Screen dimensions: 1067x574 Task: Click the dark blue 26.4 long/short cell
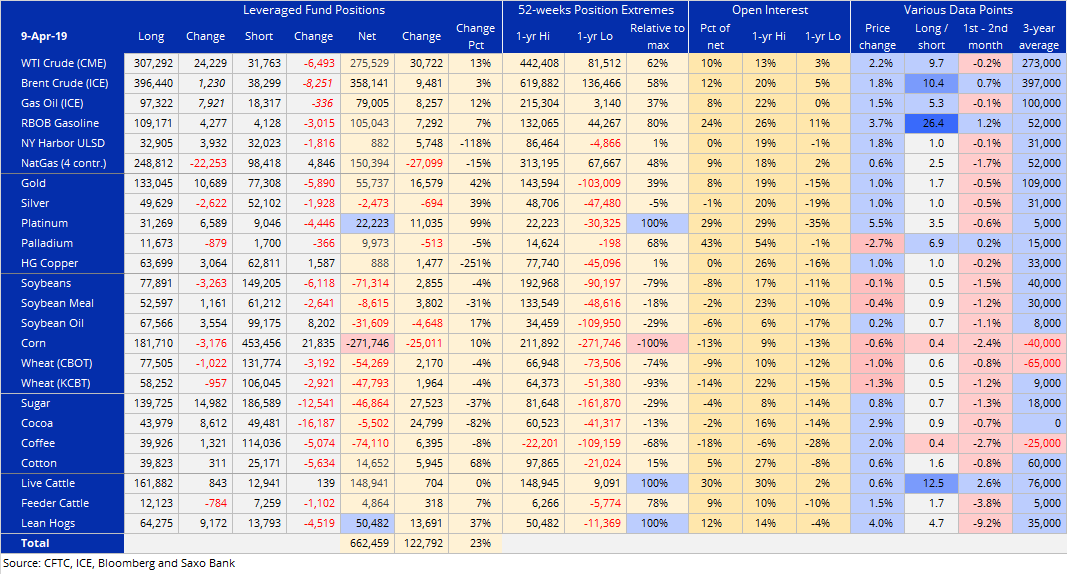pos(931,123)
